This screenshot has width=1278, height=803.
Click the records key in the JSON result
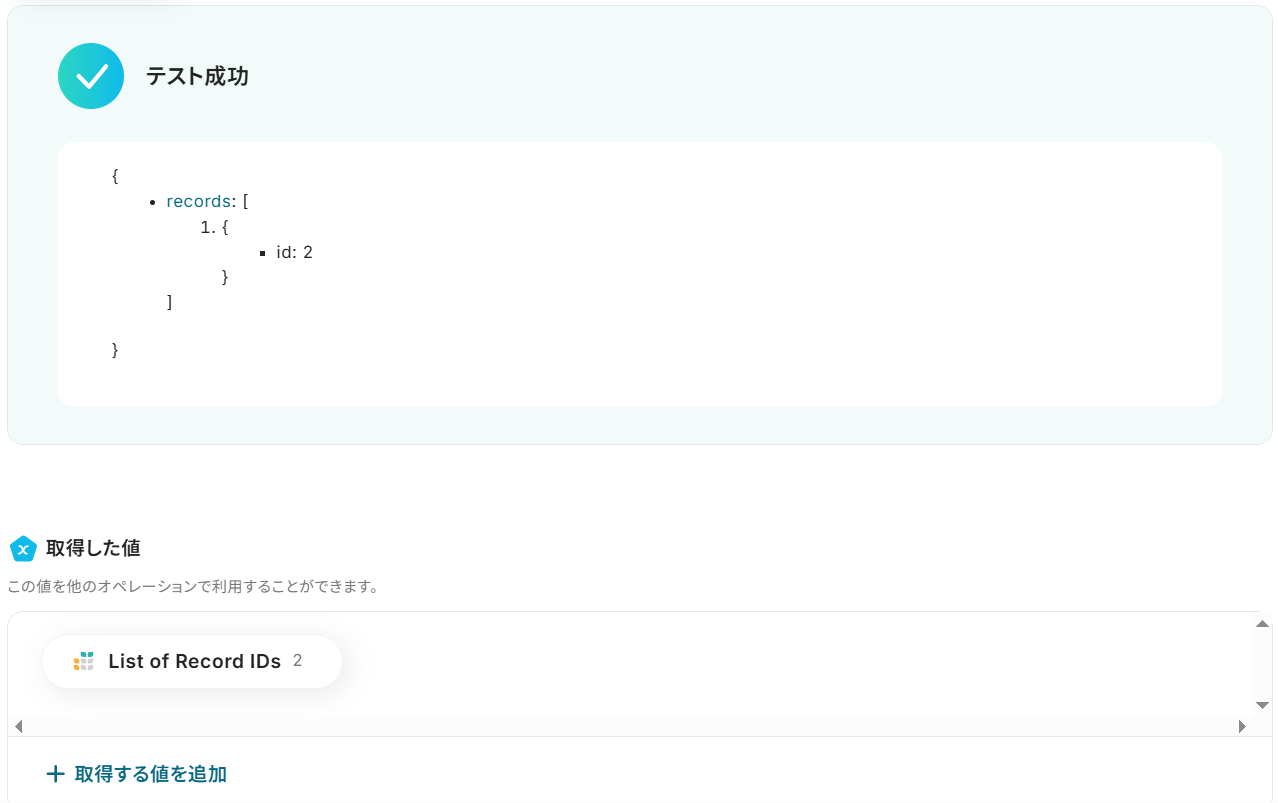(x=198, y=201)
